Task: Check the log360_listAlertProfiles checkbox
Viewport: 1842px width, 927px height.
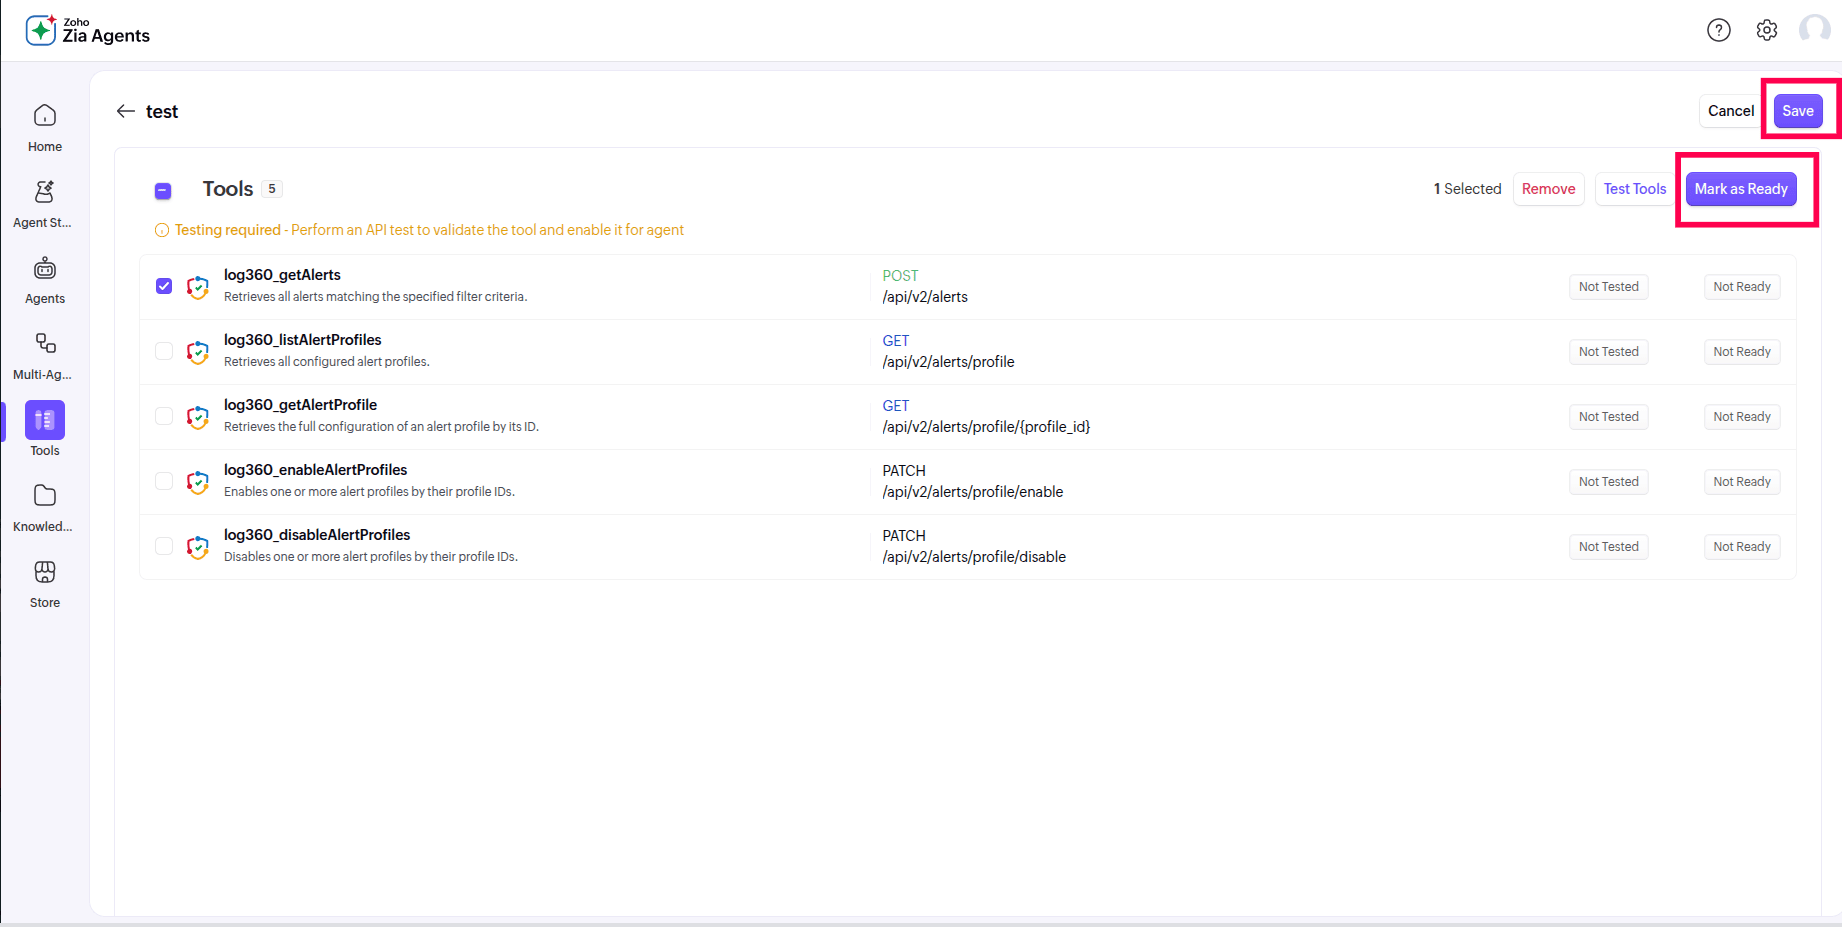Action: click(x=164, y=351)
